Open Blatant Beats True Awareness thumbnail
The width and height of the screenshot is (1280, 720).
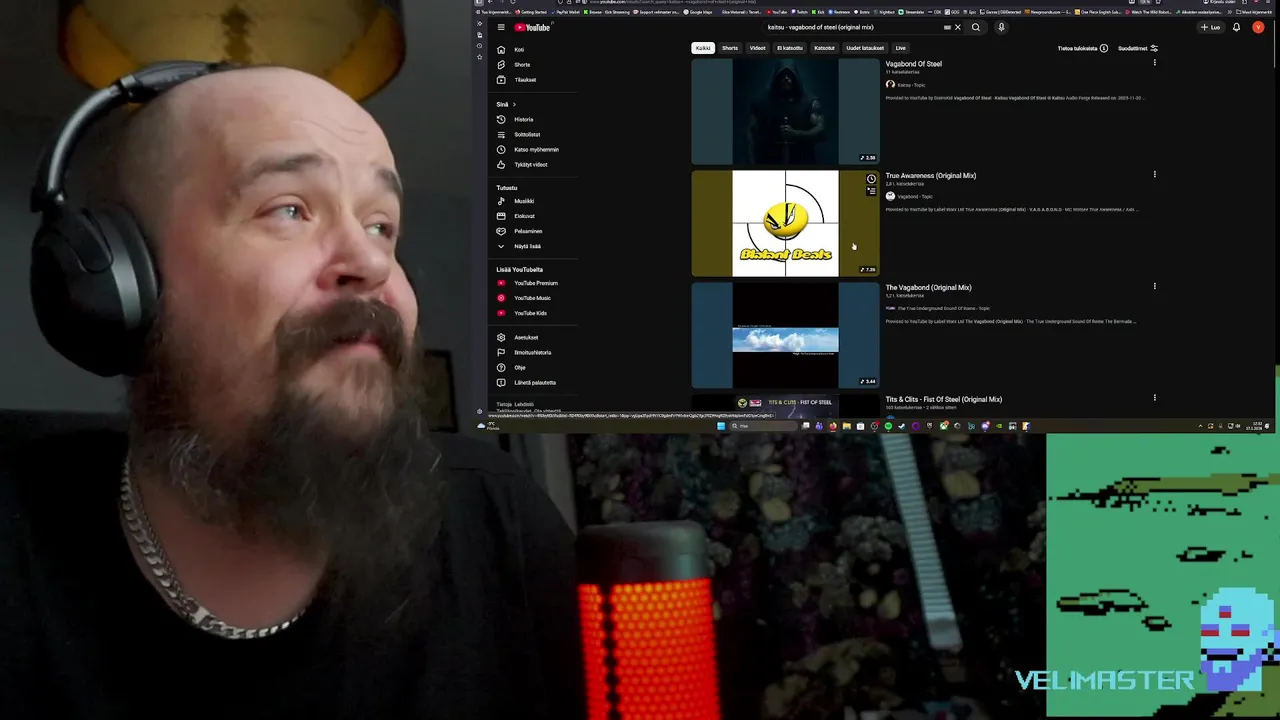tap(785, 223)
